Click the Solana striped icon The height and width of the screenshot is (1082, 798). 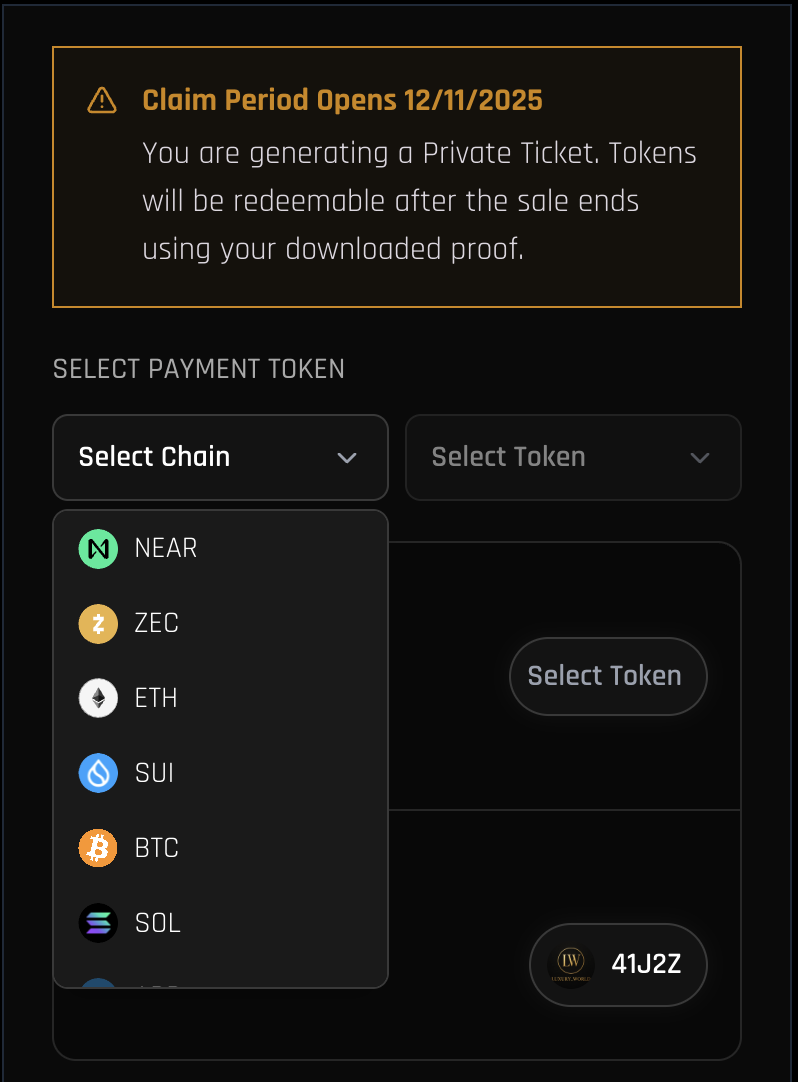click(x=98, y=922)
